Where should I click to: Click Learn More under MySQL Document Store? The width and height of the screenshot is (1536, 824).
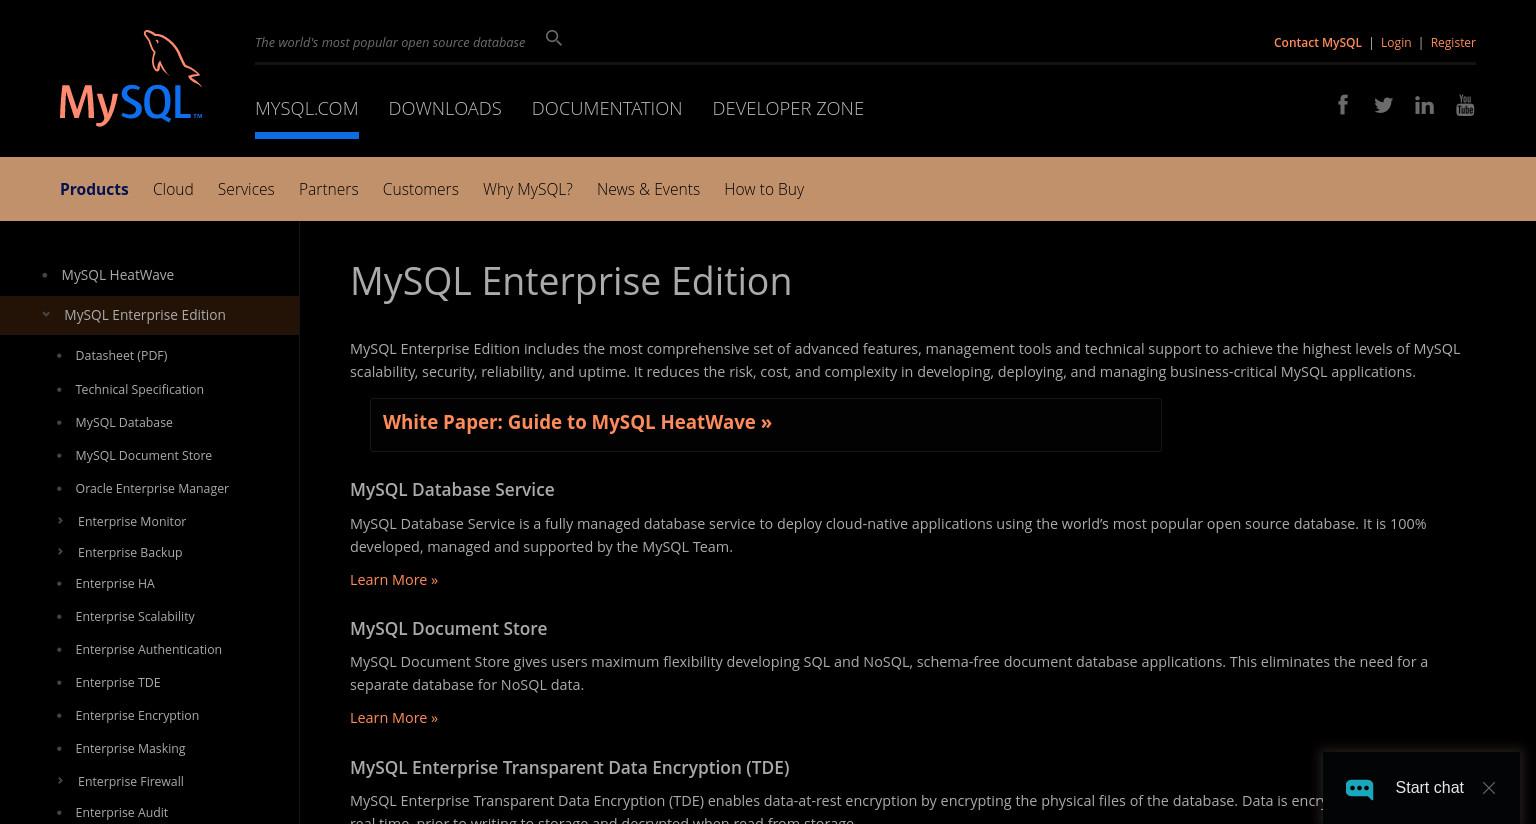[x=394, y=718]
